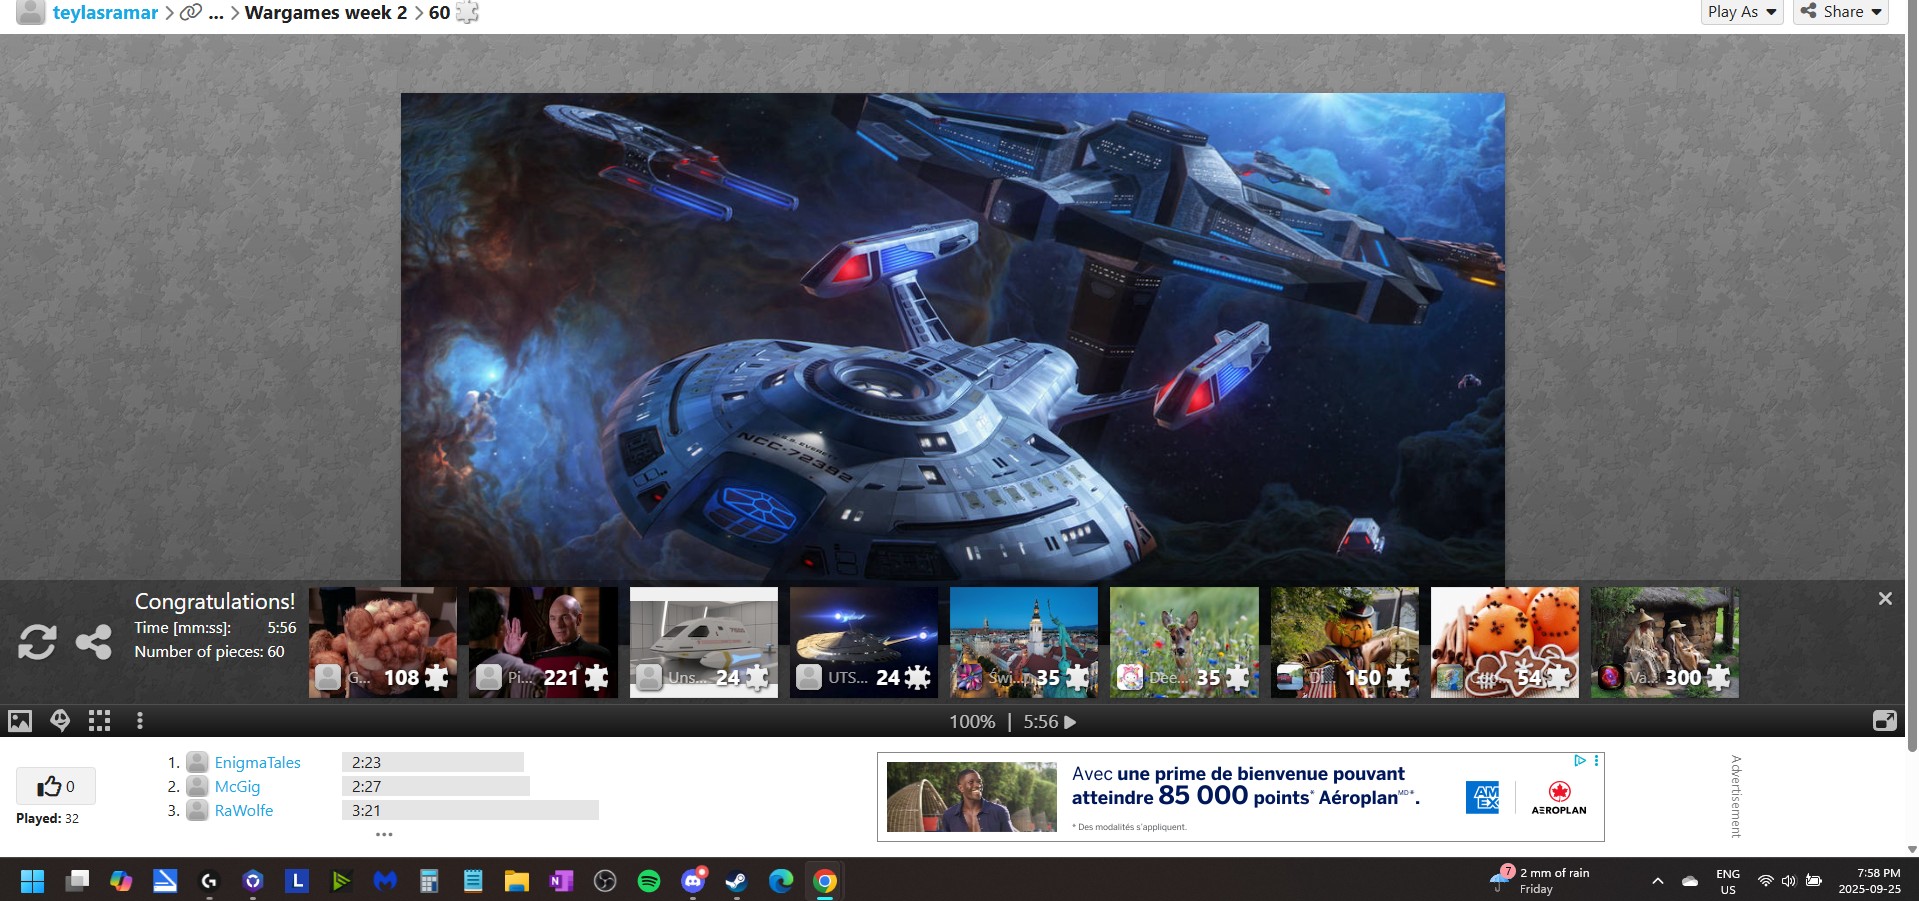Screen dimensions: 1919x901
Task: Click the ghost image icon in toolbar
Action: point(60,721)
